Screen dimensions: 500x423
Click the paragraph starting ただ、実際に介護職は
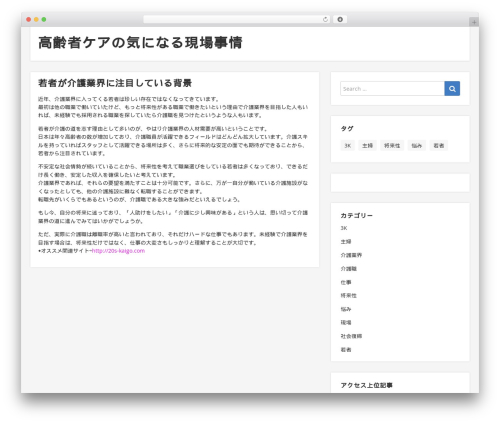(x=173, y=243)
